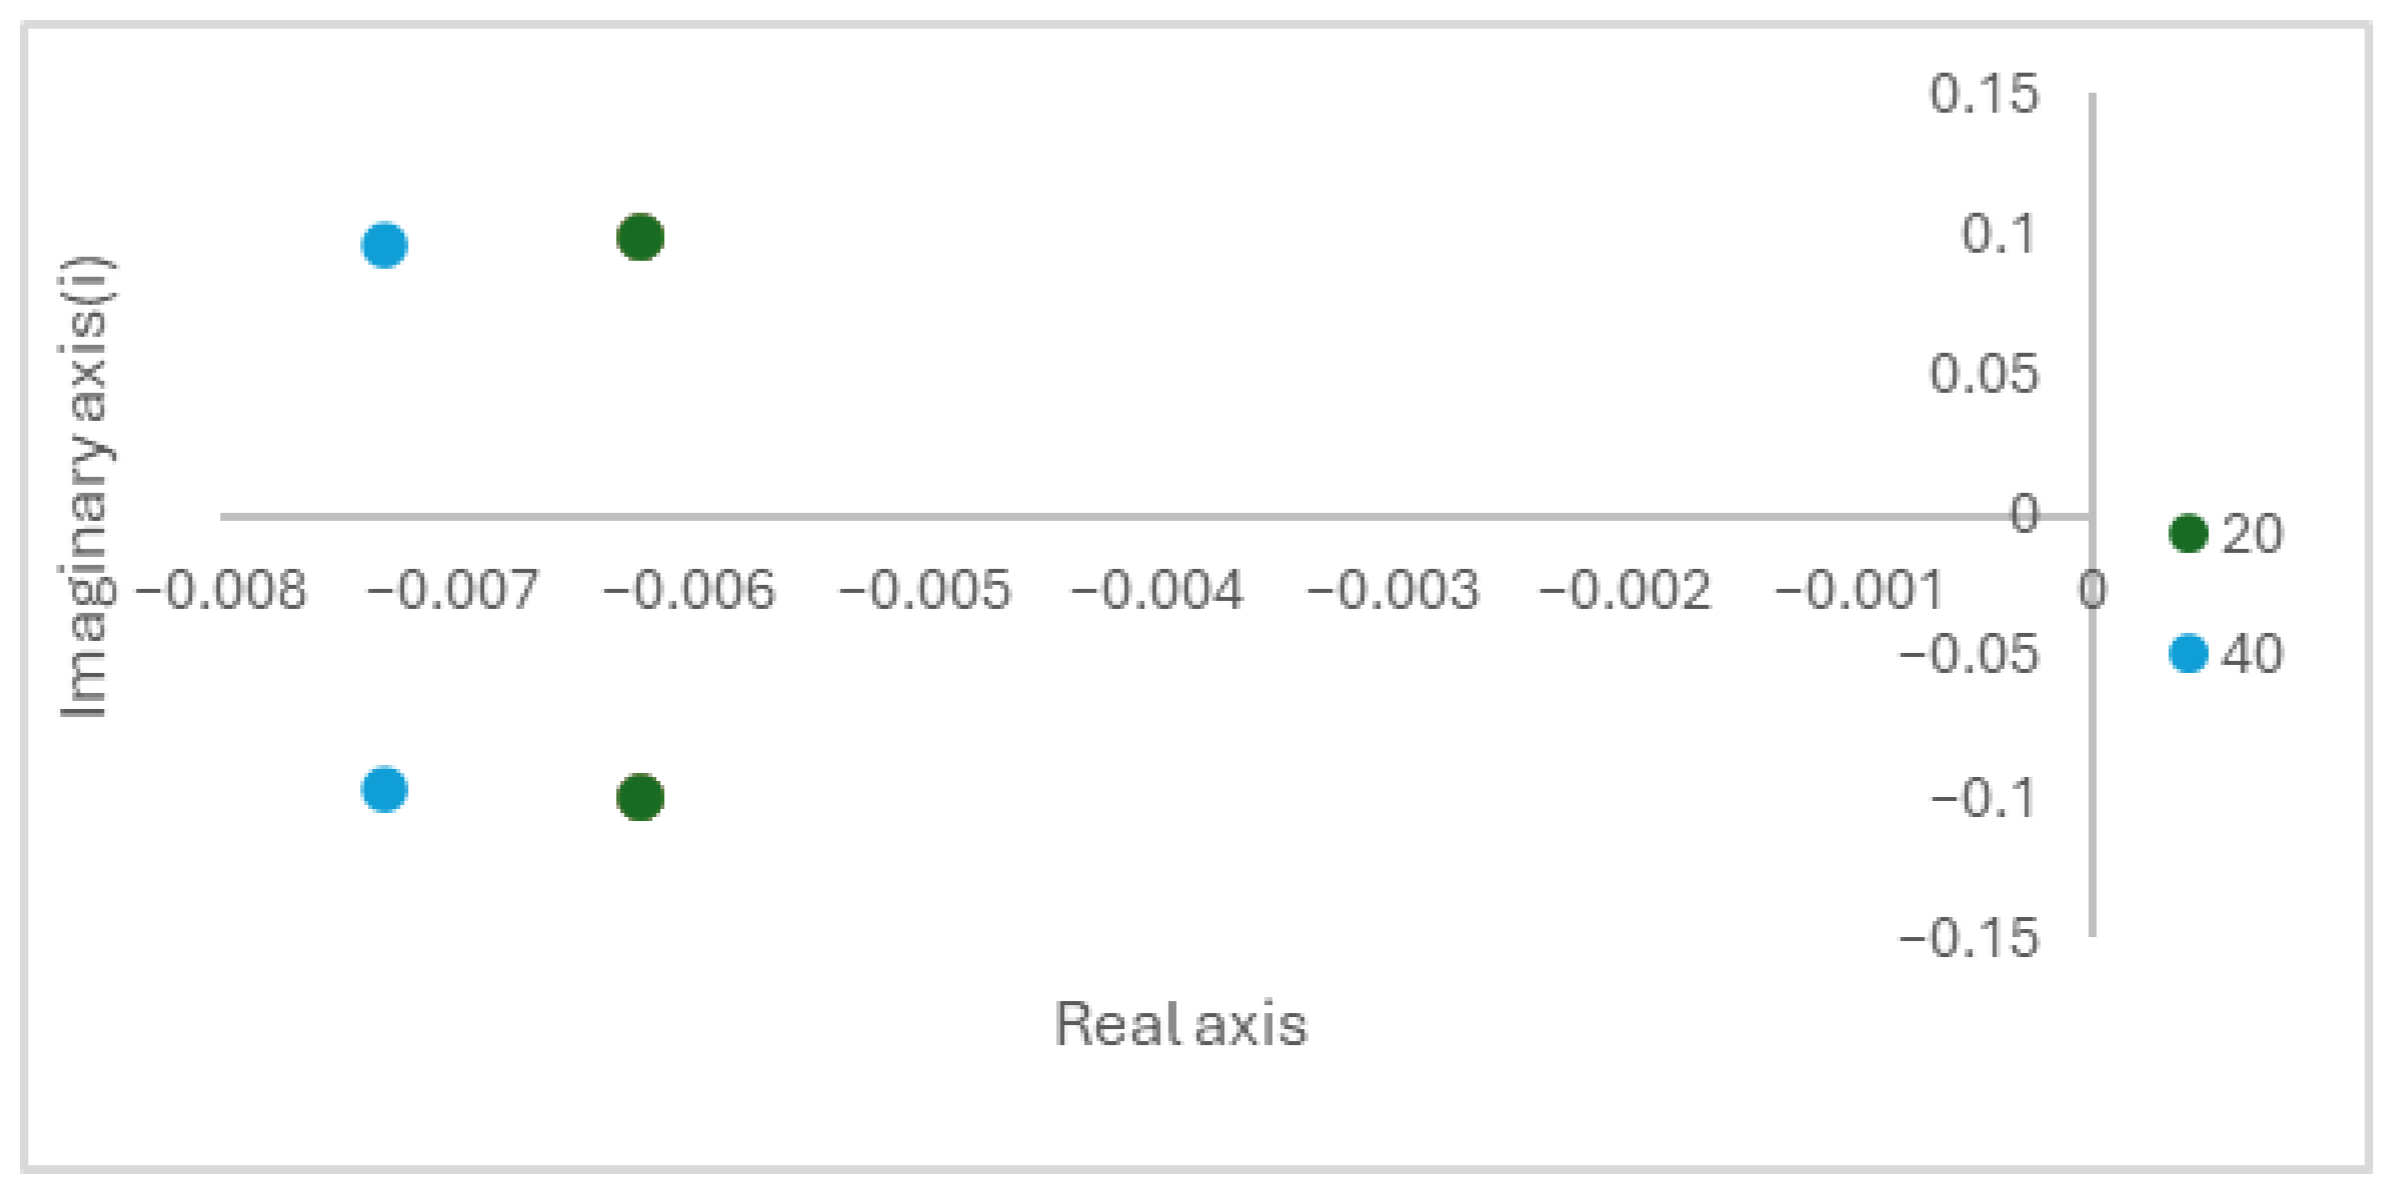The image size is (2392, 1195).
Task: Click the lower green data point
Action: [x=640, y=797]
